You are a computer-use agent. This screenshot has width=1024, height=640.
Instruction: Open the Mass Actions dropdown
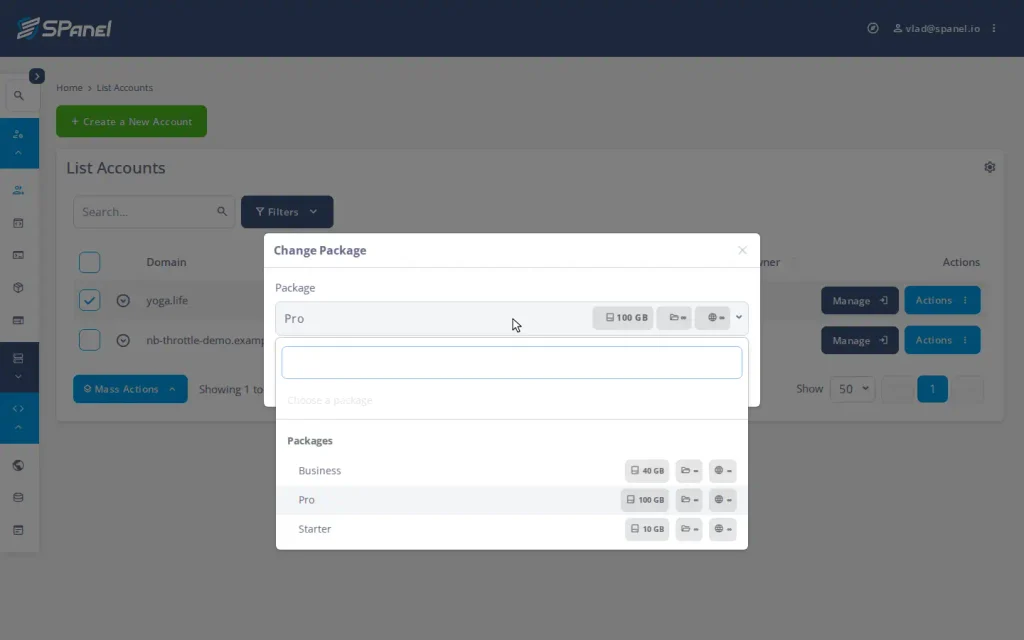[x=130, y=389]
